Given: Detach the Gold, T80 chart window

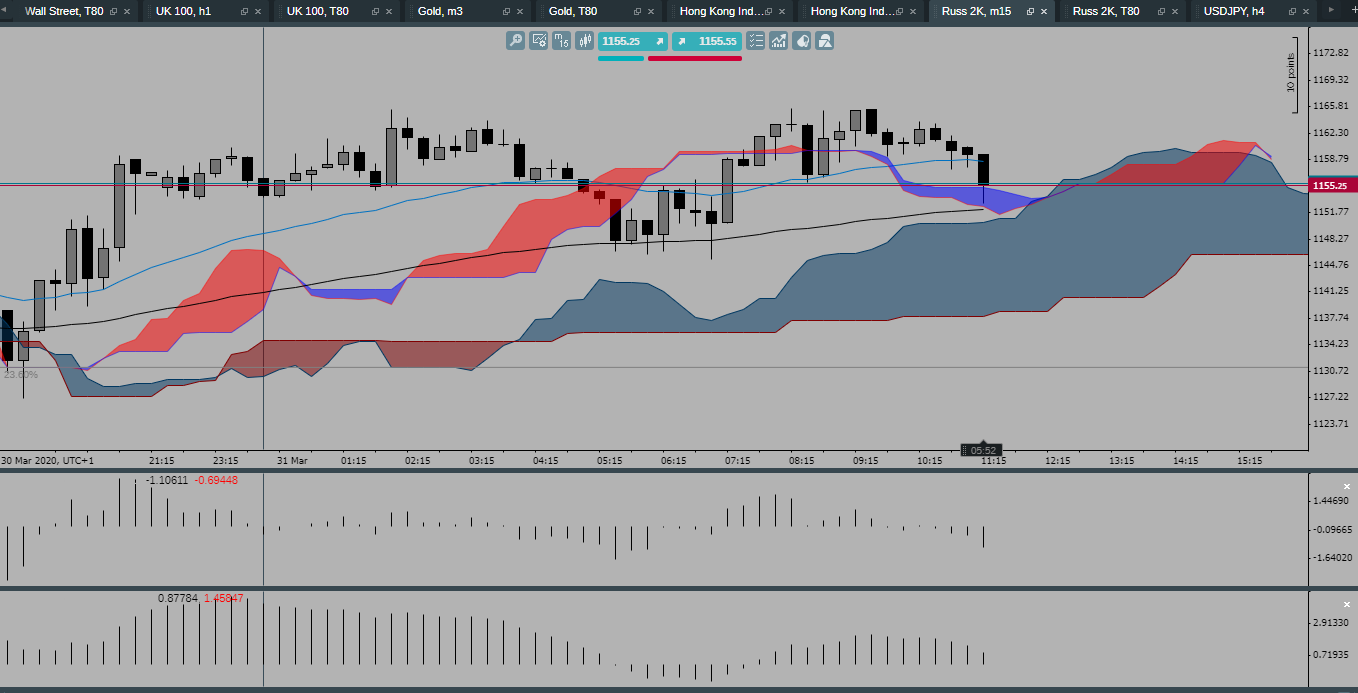Looking at the screenshot, I should [x=637, y=12].
